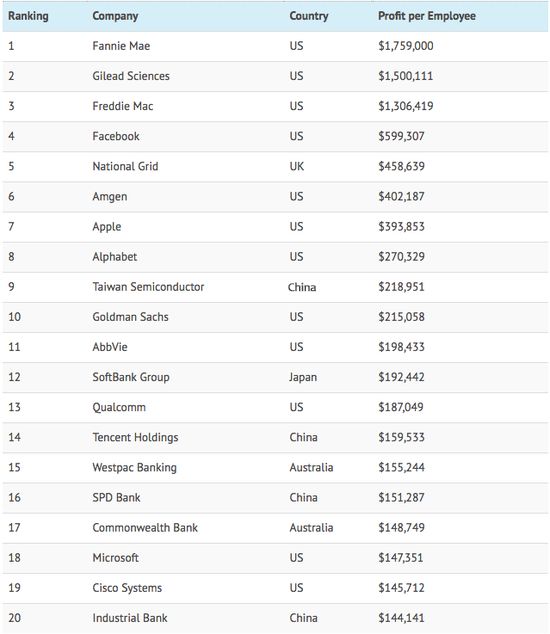Click Freddie Mac's profit value $1,306,419
Image resolution: width=550 pixels, height=634 pixels.
[406, 106]
